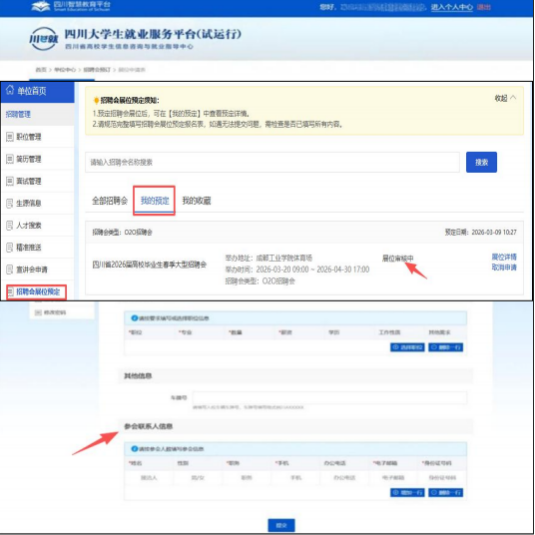Focus the 车牌号 input under 其他信息
This screenshot has height=535, width=535.
pos(330,398)
